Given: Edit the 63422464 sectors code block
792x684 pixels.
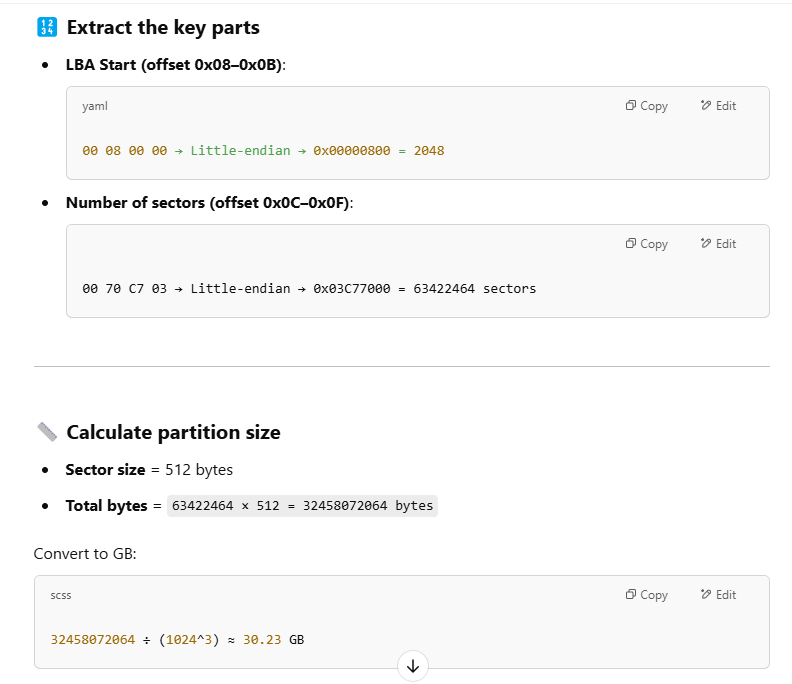Looking at the screenshot, I should pos(718,244).
